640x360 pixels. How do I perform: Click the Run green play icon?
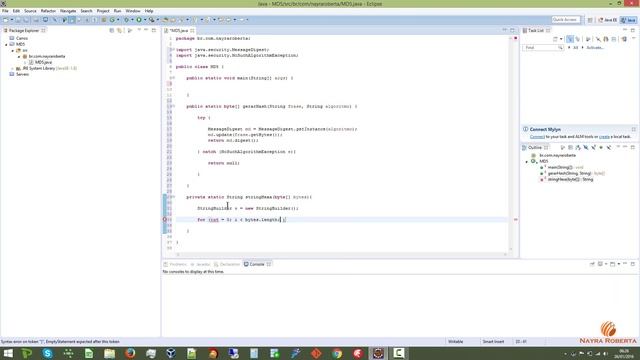[x=138, y=20]
